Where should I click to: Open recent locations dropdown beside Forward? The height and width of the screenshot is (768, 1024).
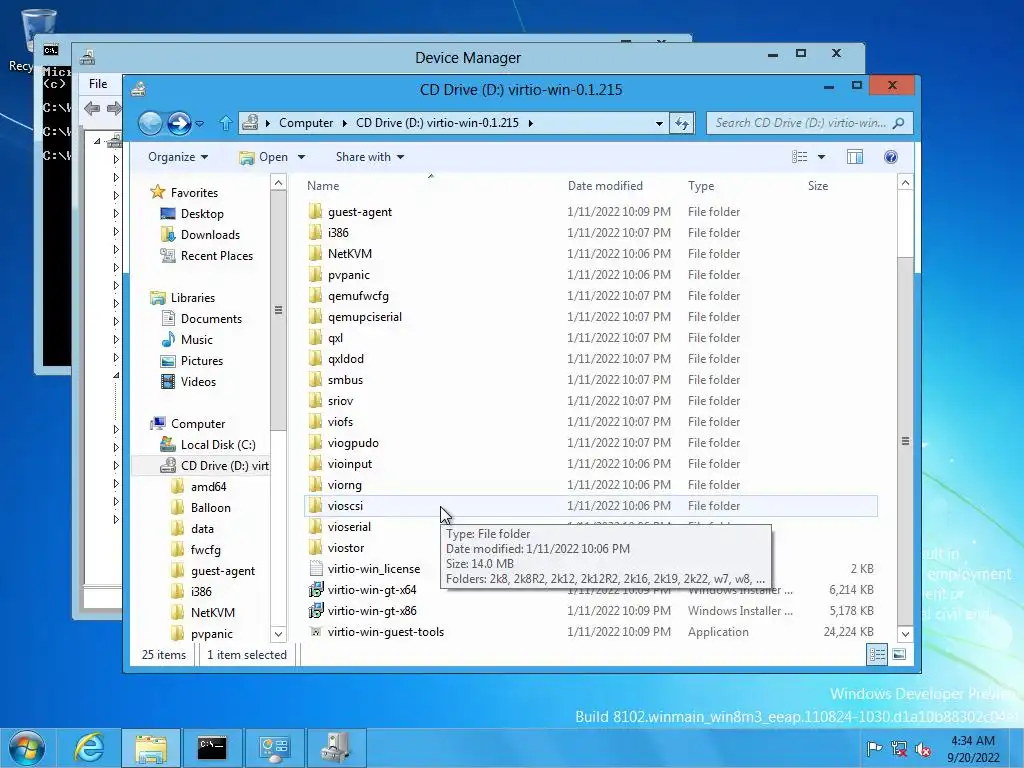tap(200, 123)
